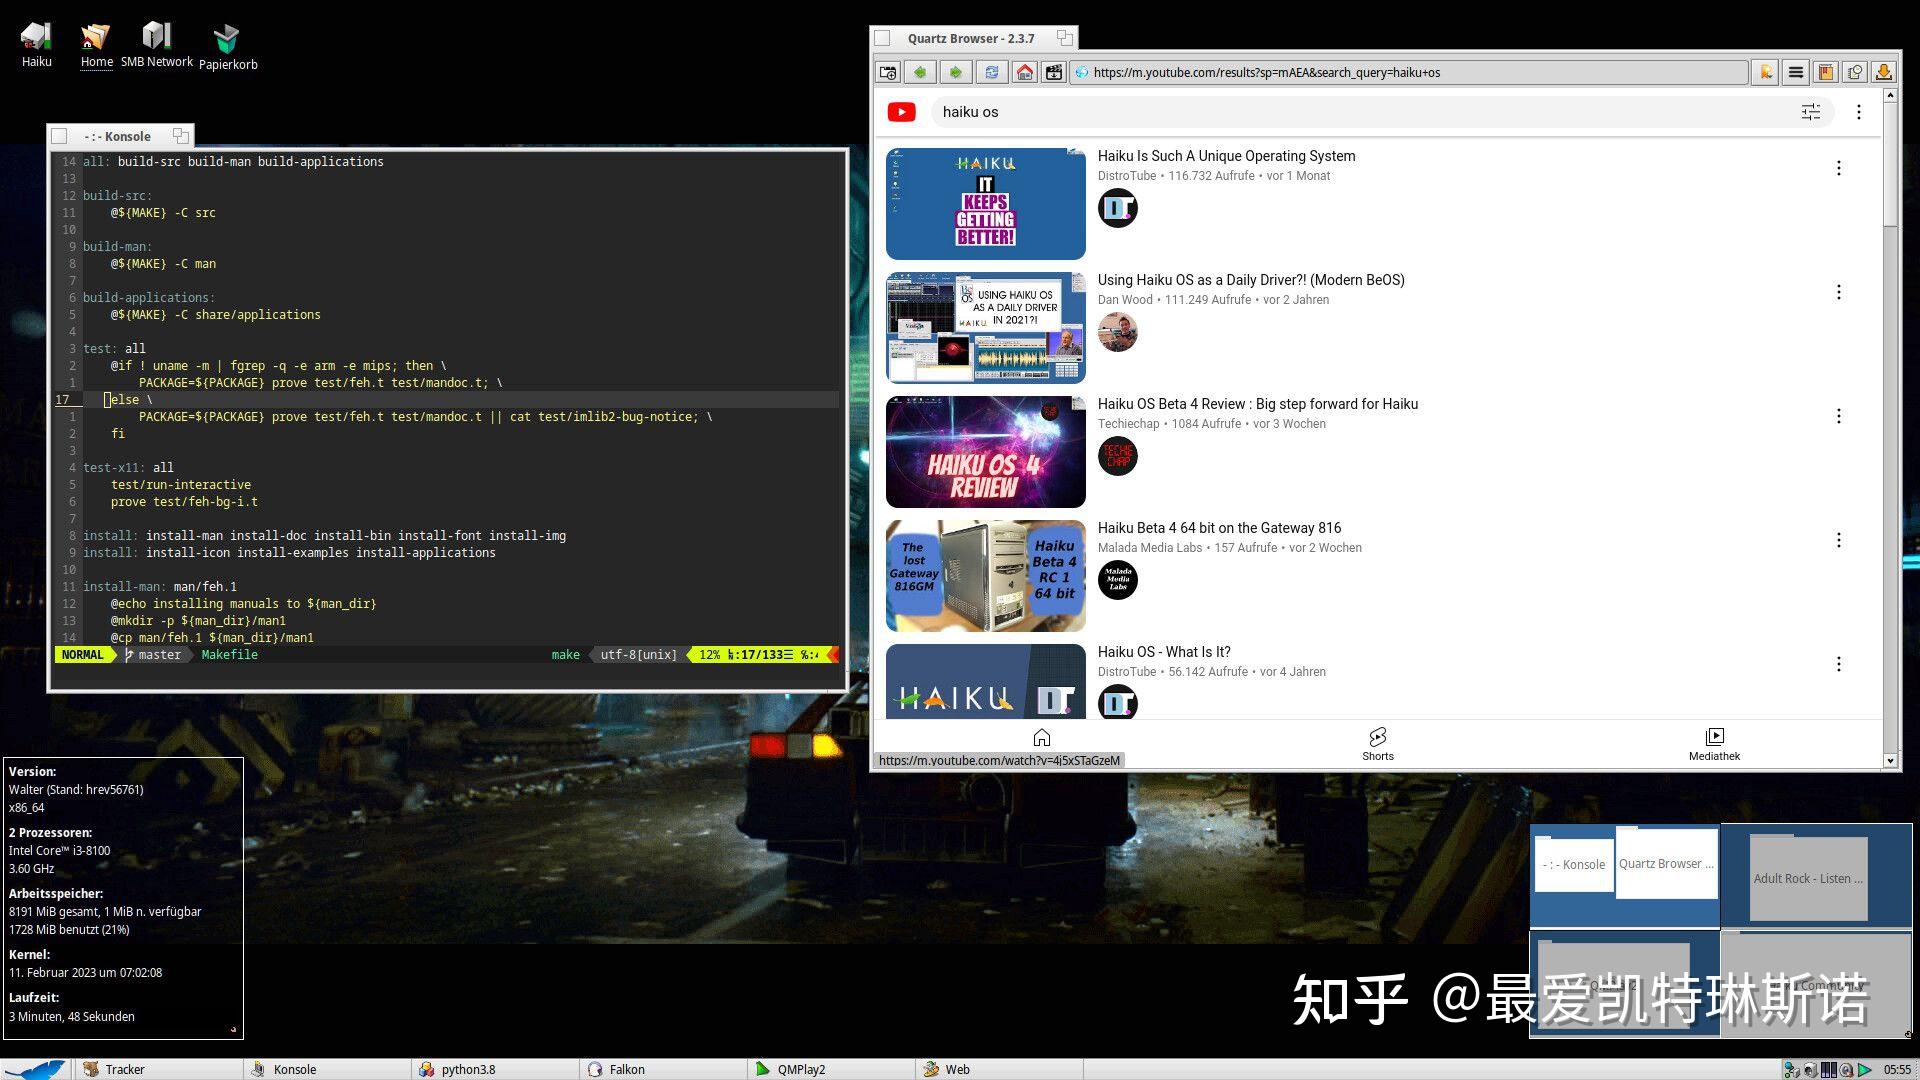The width and height of the screenshot is (1920, 1080).
Task: Click the Haiku OS 4 Review thumbnail
Action: 985,452
